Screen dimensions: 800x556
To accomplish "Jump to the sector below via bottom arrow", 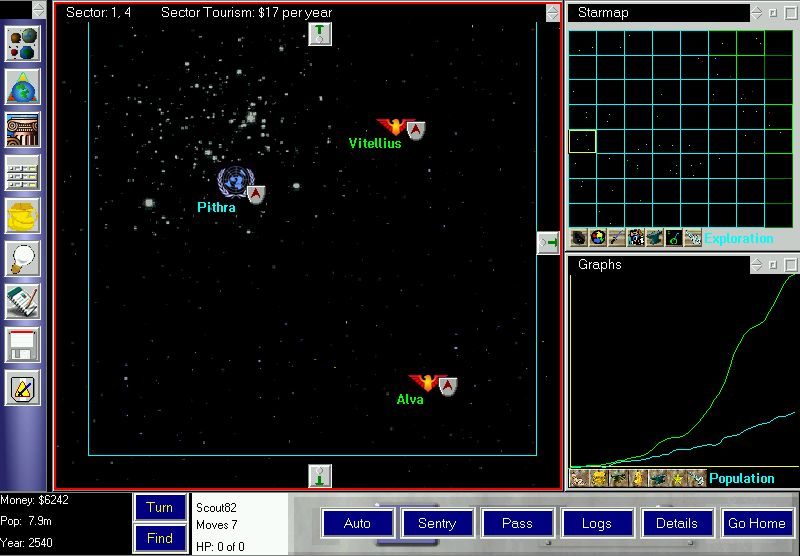I will coord(320,475).
